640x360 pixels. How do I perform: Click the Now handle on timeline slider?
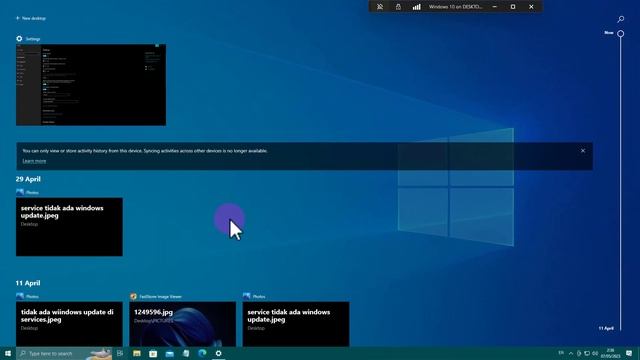click(x=620, y=33)
